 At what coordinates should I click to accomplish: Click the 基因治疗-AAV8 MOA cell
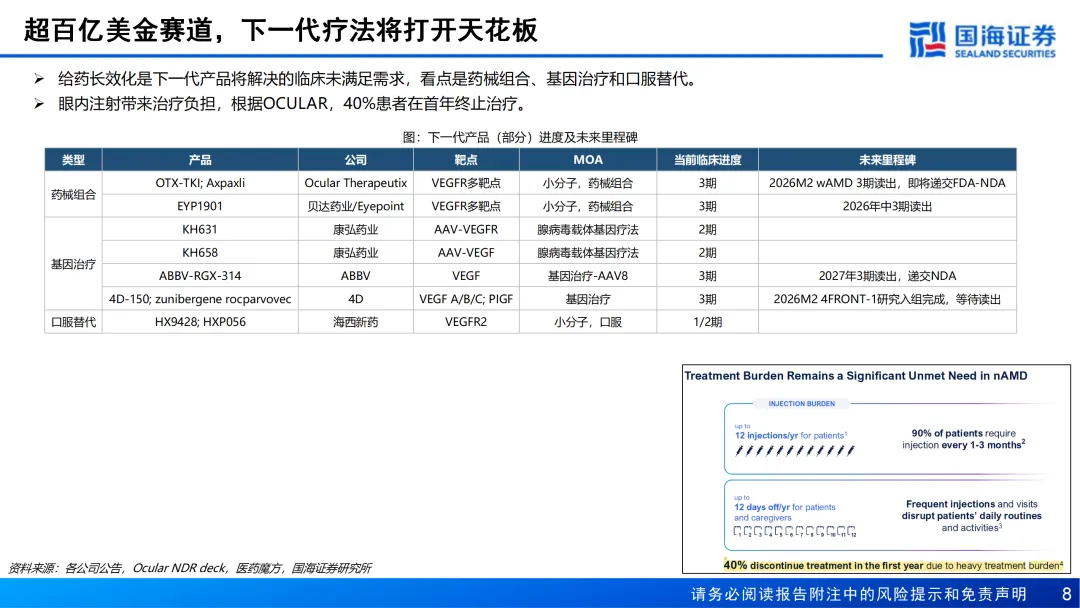point(588,275)
